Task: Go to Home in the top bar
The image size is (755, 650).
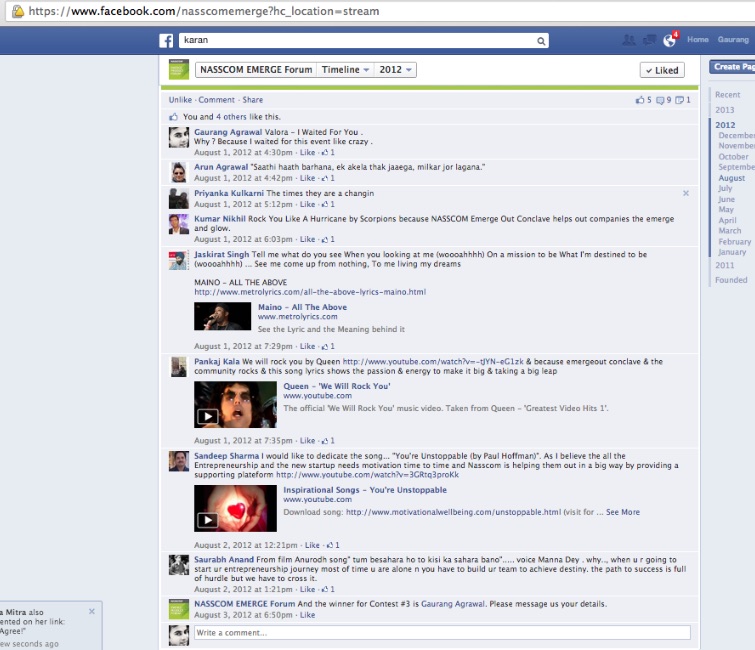Action: click(x=698, y=39)
